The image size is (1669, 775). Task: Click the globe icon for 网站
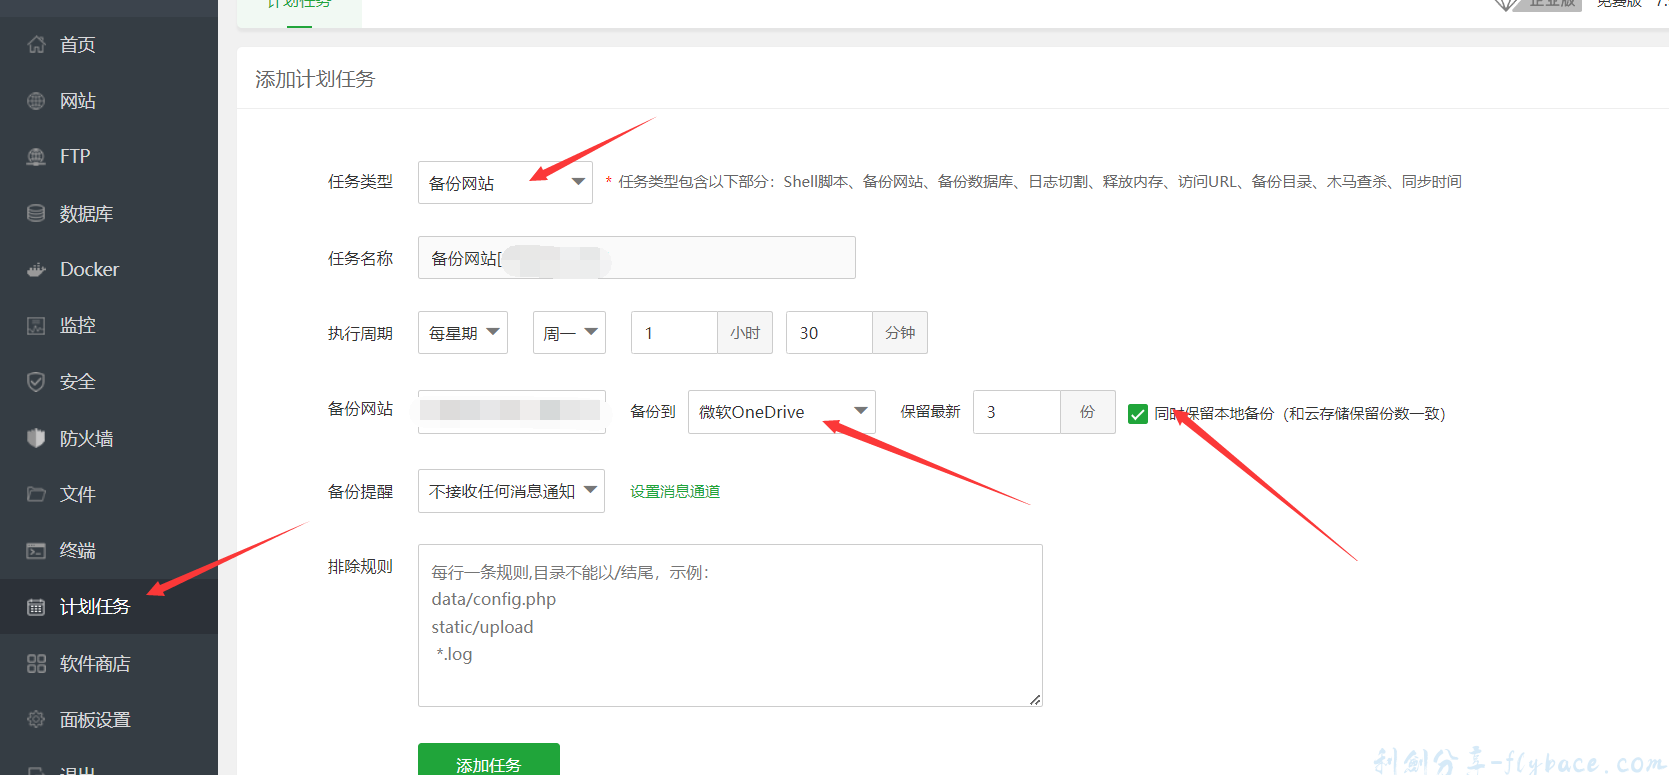tap(36, 101)
